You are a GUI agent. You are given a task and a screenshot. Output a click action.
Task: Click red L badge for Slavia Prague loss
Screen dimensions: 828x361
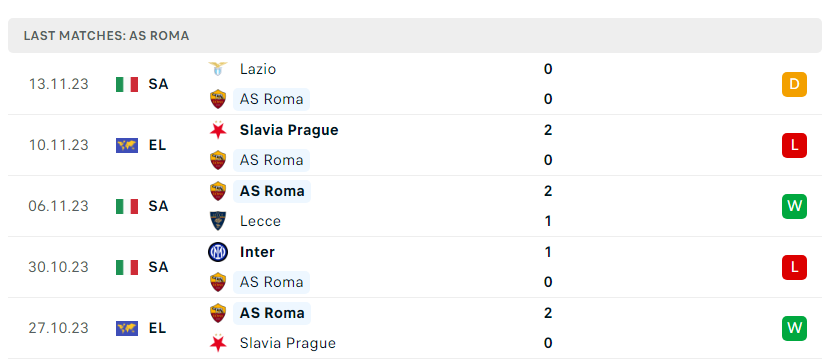click(x=794, y=145)
